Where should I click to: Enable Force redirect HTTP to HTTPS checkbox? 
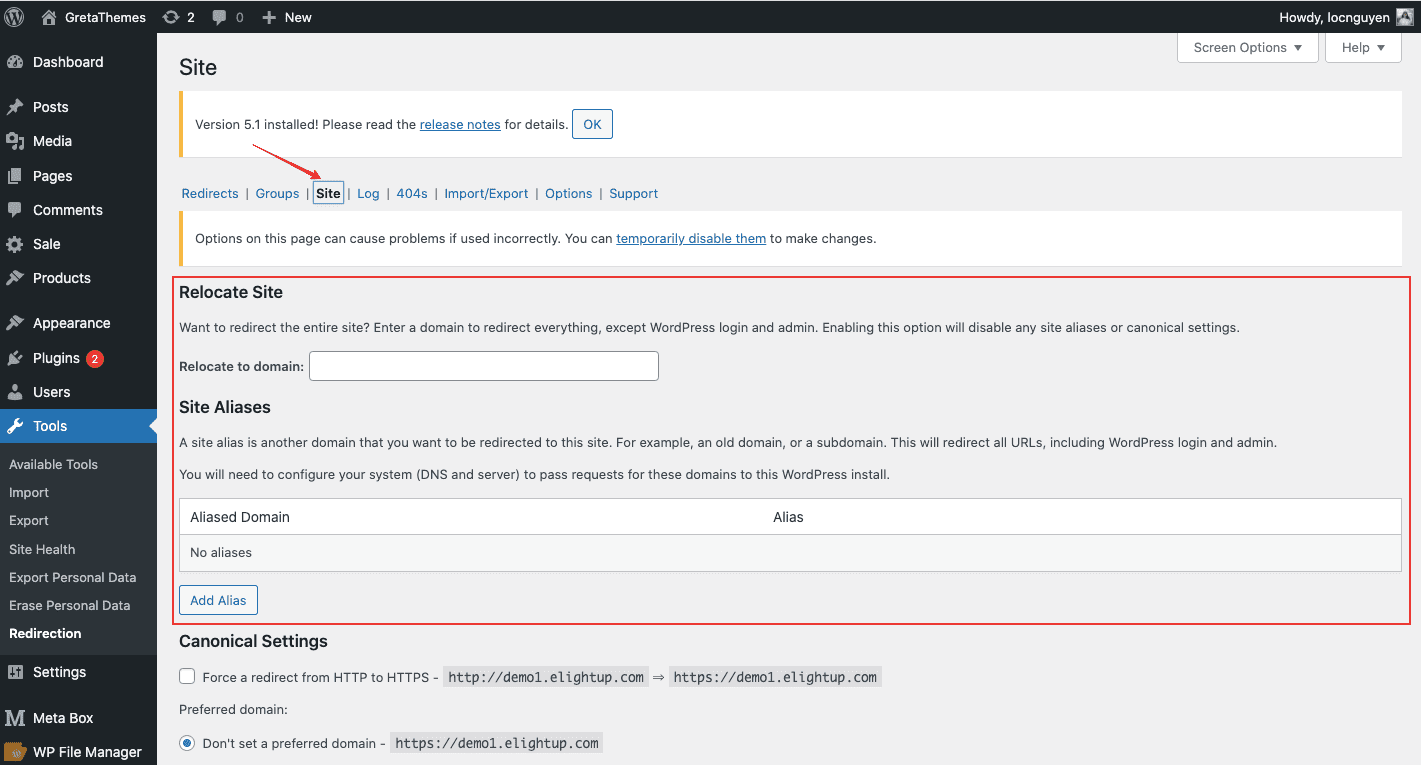[187, 677]
